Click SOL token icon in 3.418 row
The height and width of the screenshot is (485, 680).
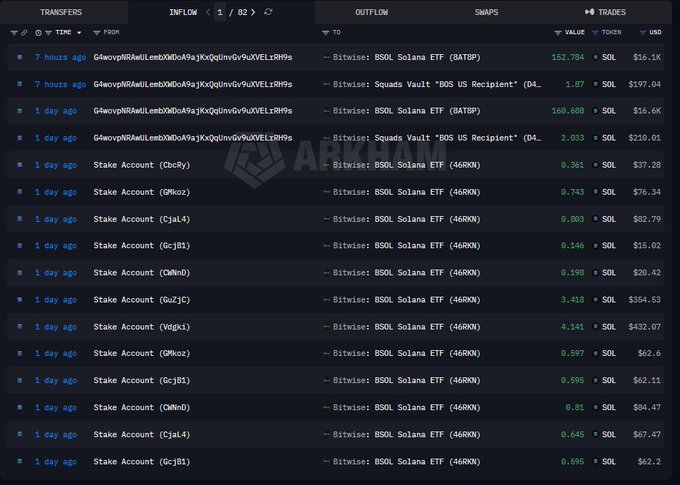(x=595, y=299)
